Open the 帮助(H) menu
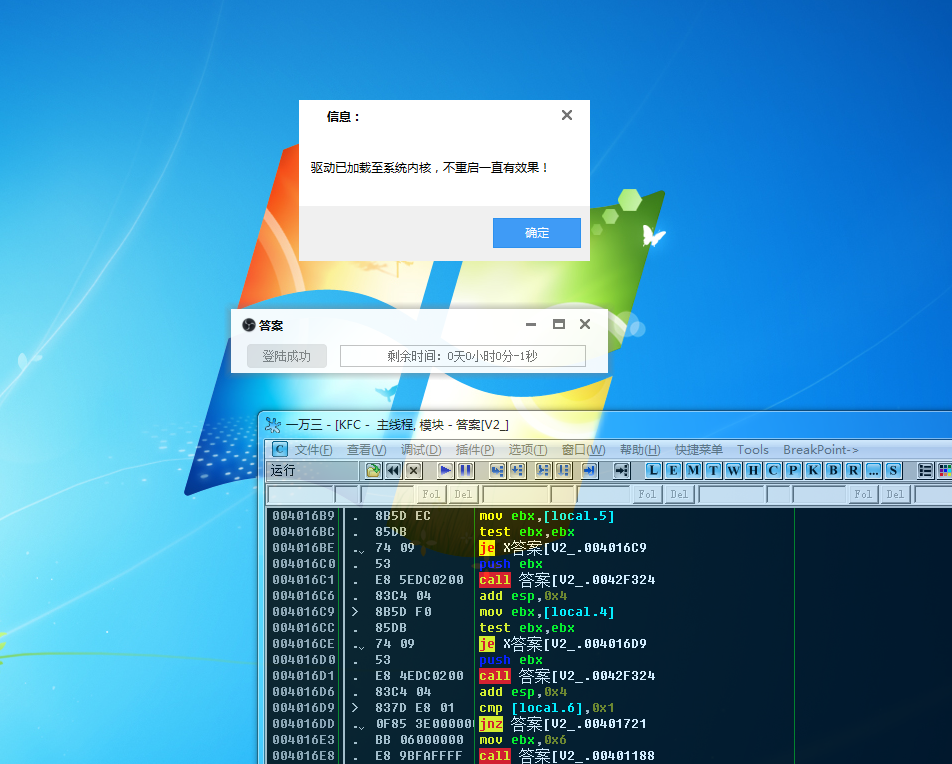952x764 pixels. tap(640, 450)
